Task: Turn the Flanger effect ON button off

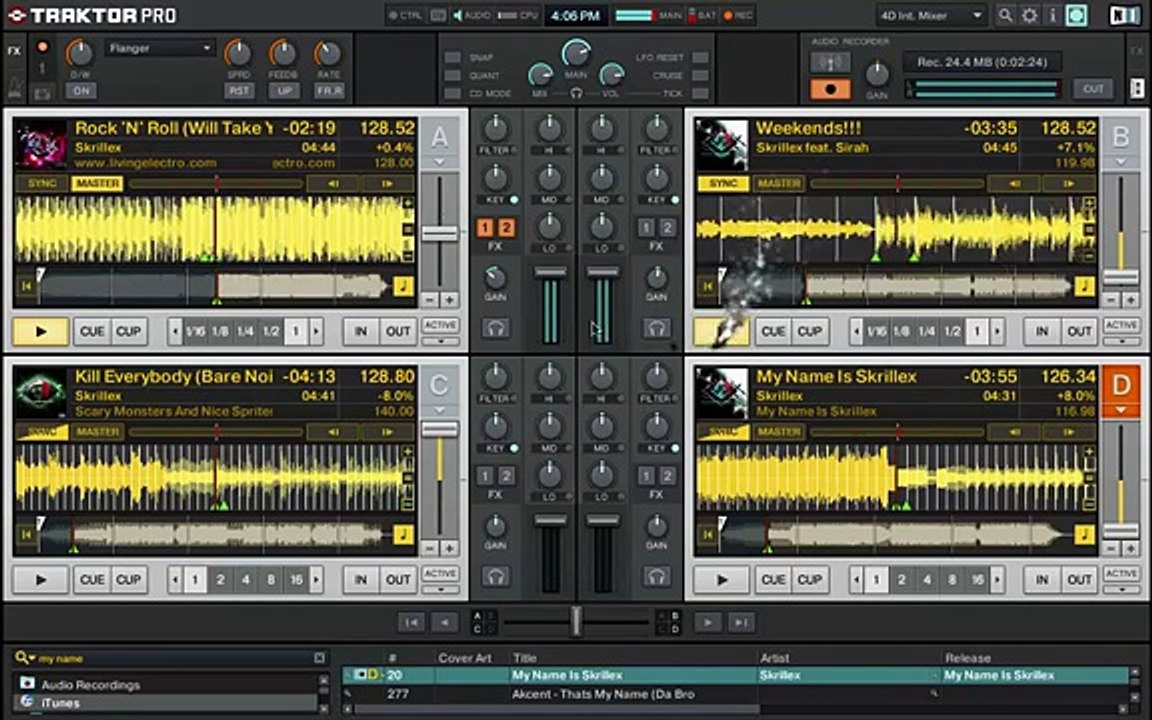Action: click(81, 91)
